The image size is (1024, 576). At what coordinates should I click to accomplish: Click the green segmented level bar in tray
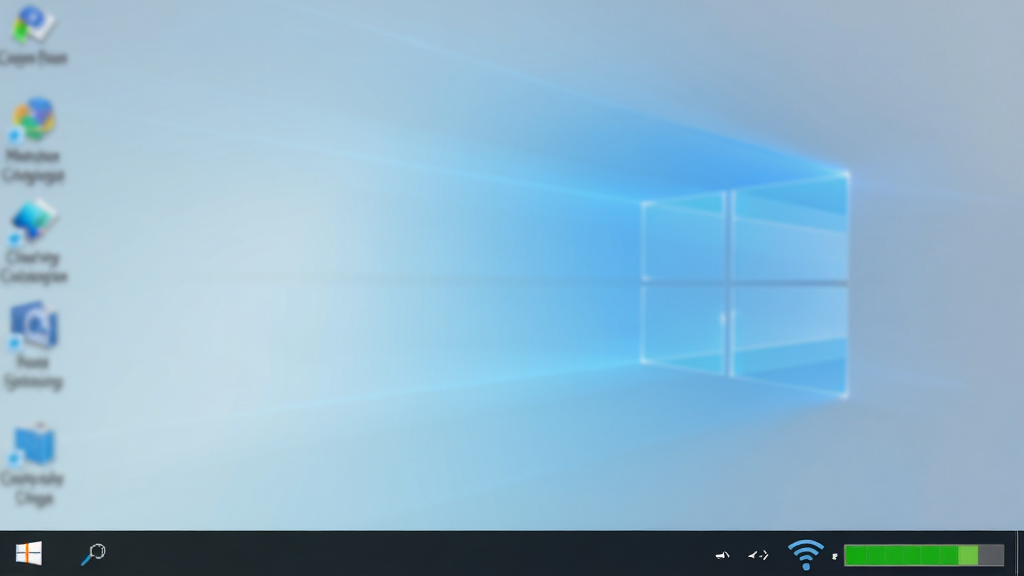923,555
